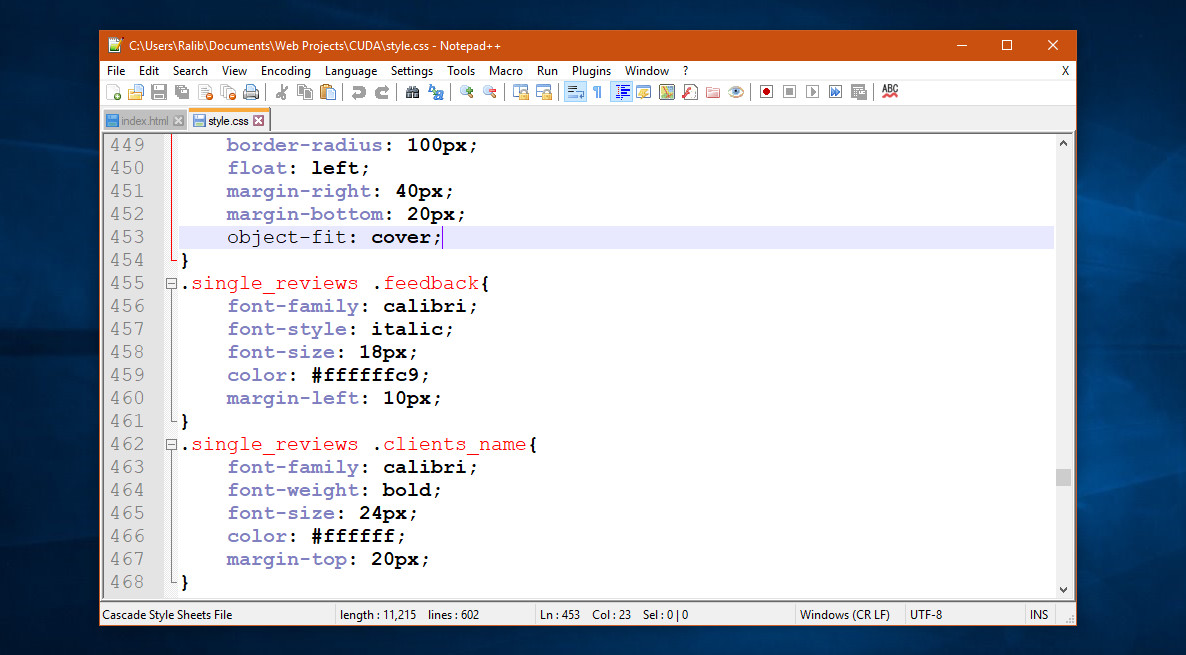Click the New file toolbar icon
This screenshot has width=1186, height=655.
click(114, 92)
